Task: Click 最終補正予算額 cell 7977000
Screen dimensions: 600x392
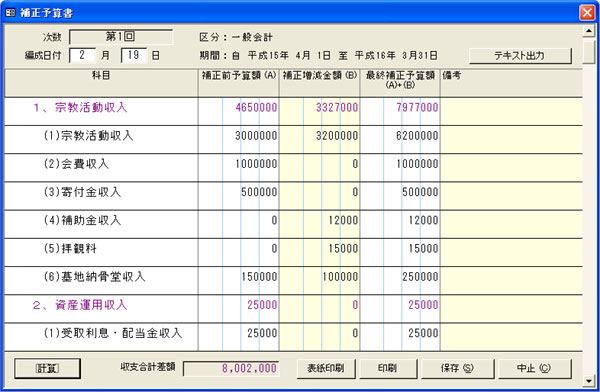Action: click(400, 111)
